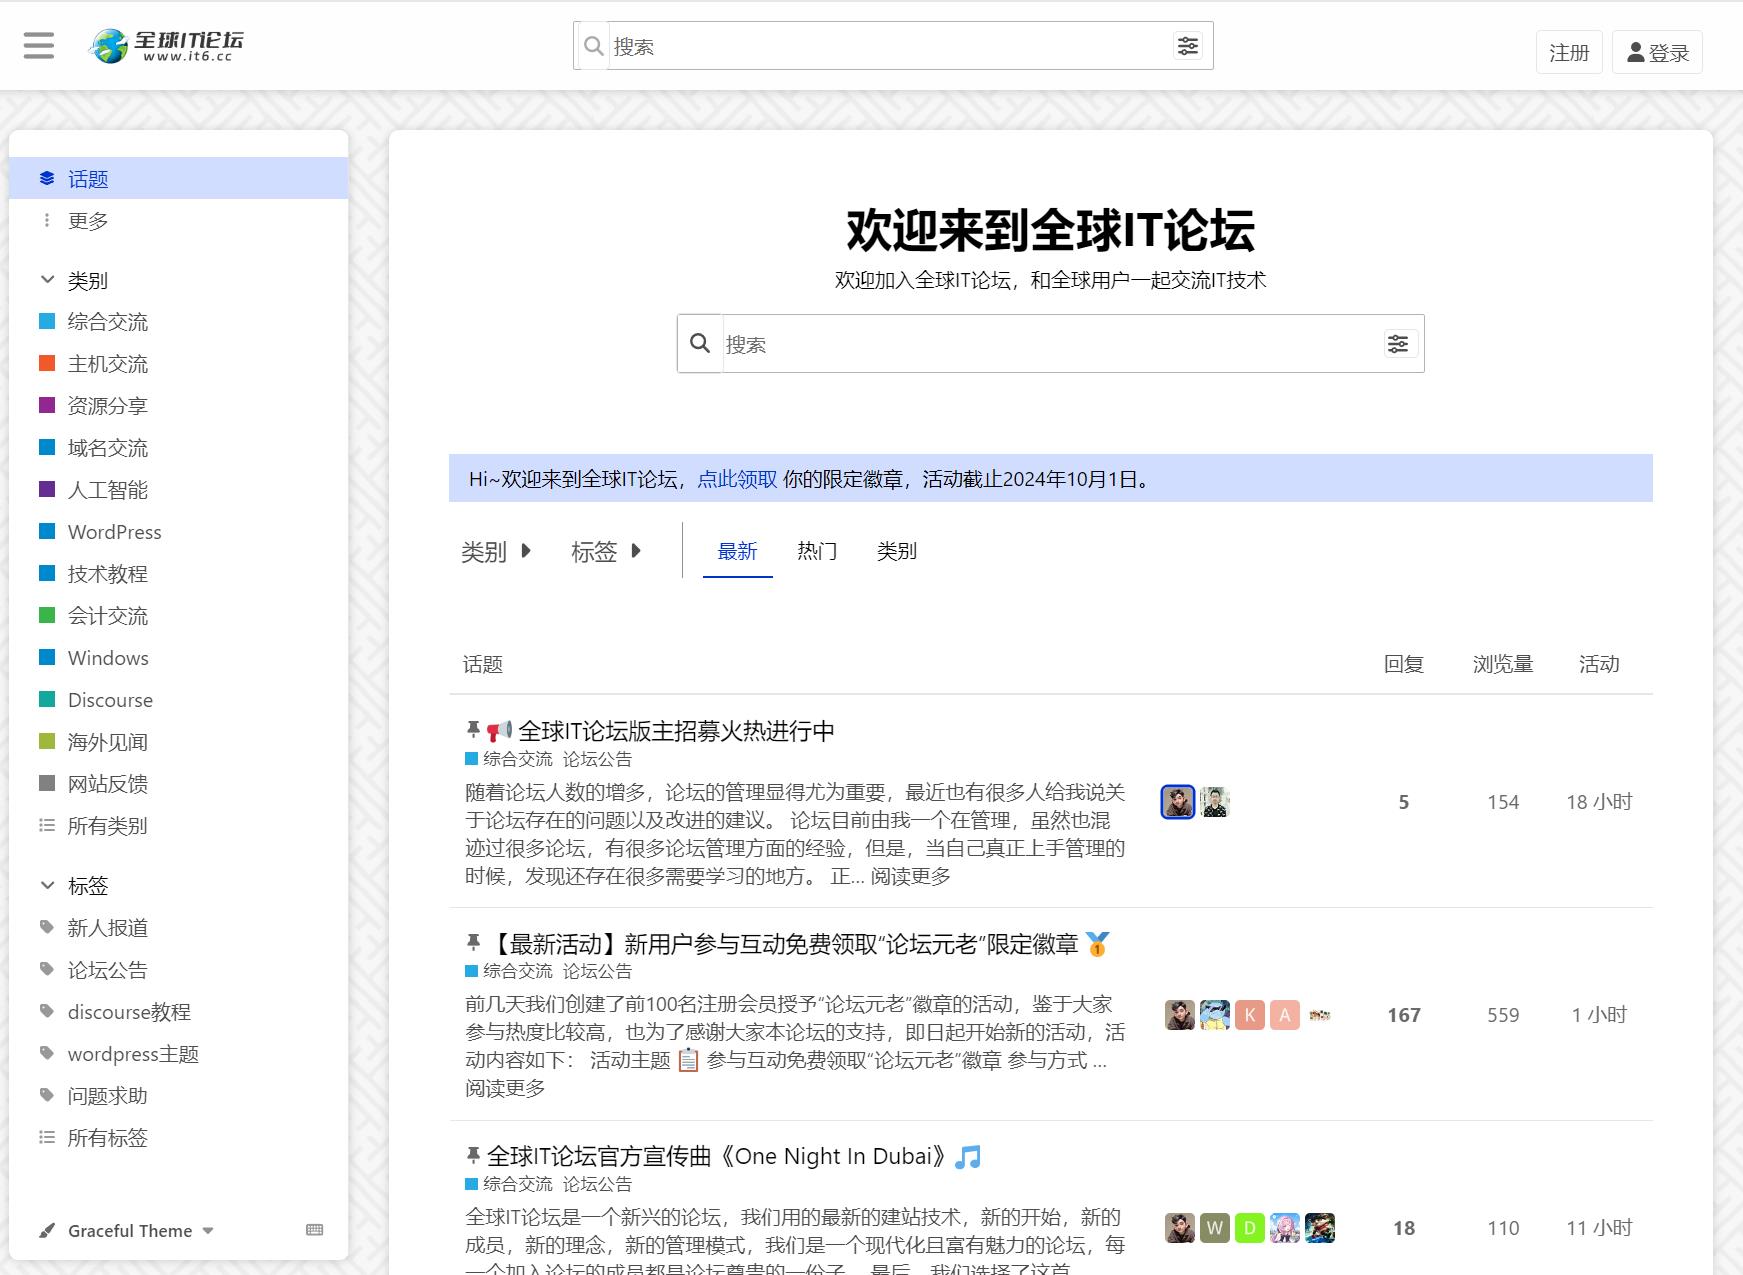The image size is (1743, 1275).
Task: Open the first poster avatar of 版主招募 topic
Action: pos(1178,802)
